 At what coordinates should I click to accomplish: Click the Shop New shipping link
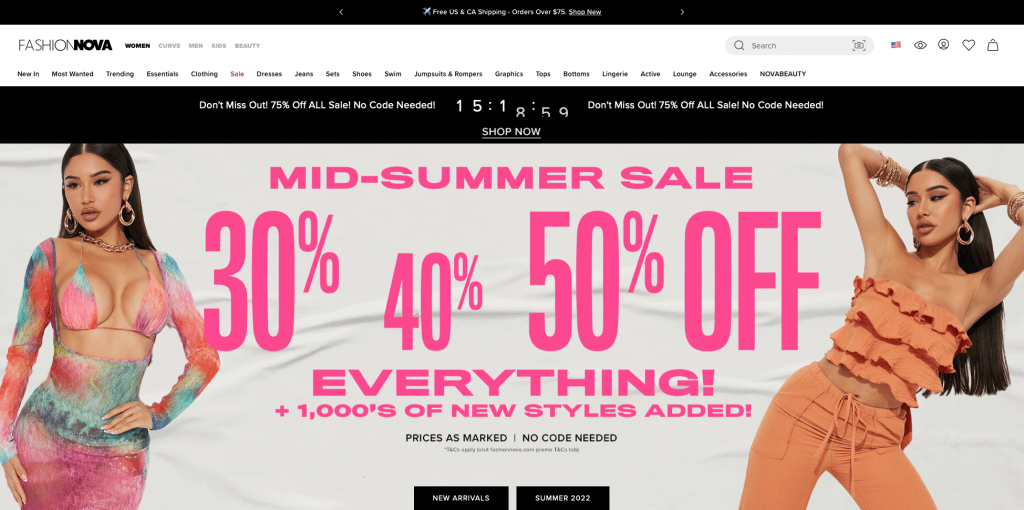click(585, 12)
